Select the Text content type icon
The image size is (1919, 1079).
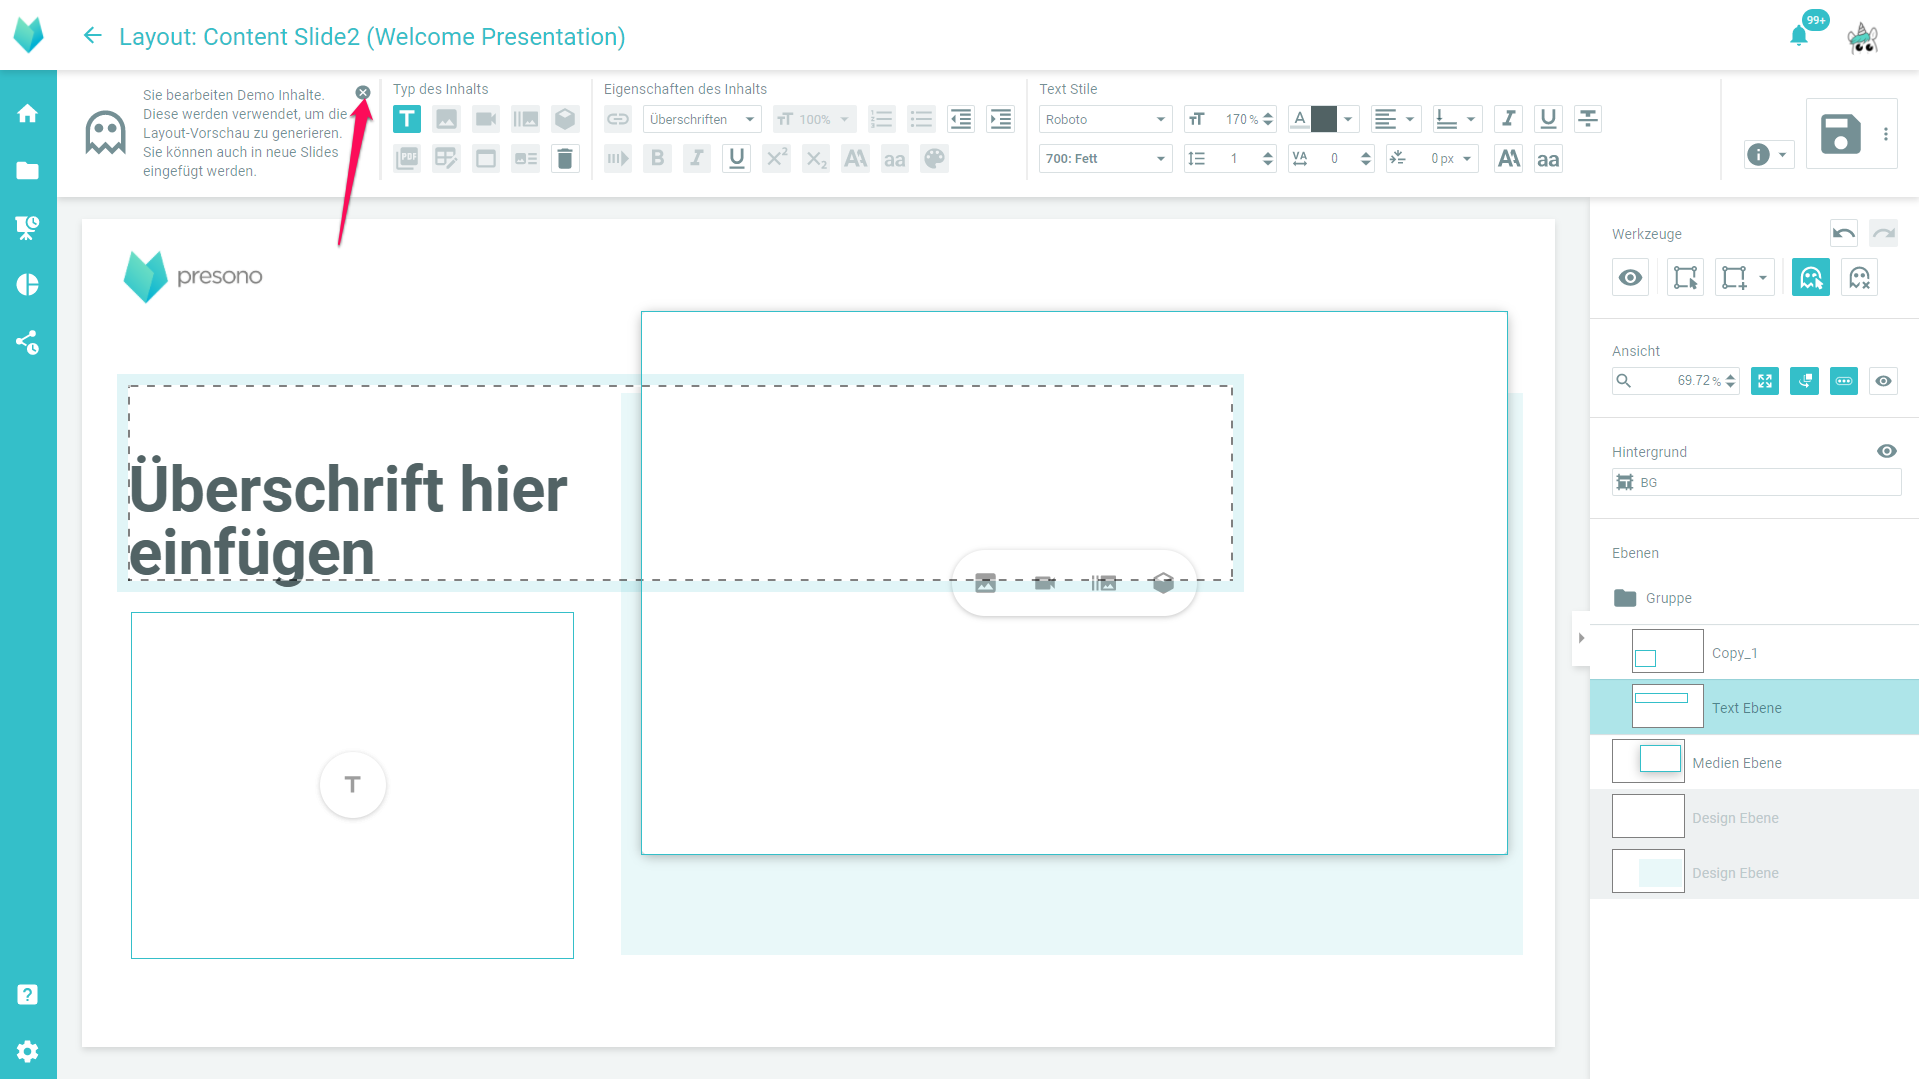pyautogui.click(x=407, y=119)
